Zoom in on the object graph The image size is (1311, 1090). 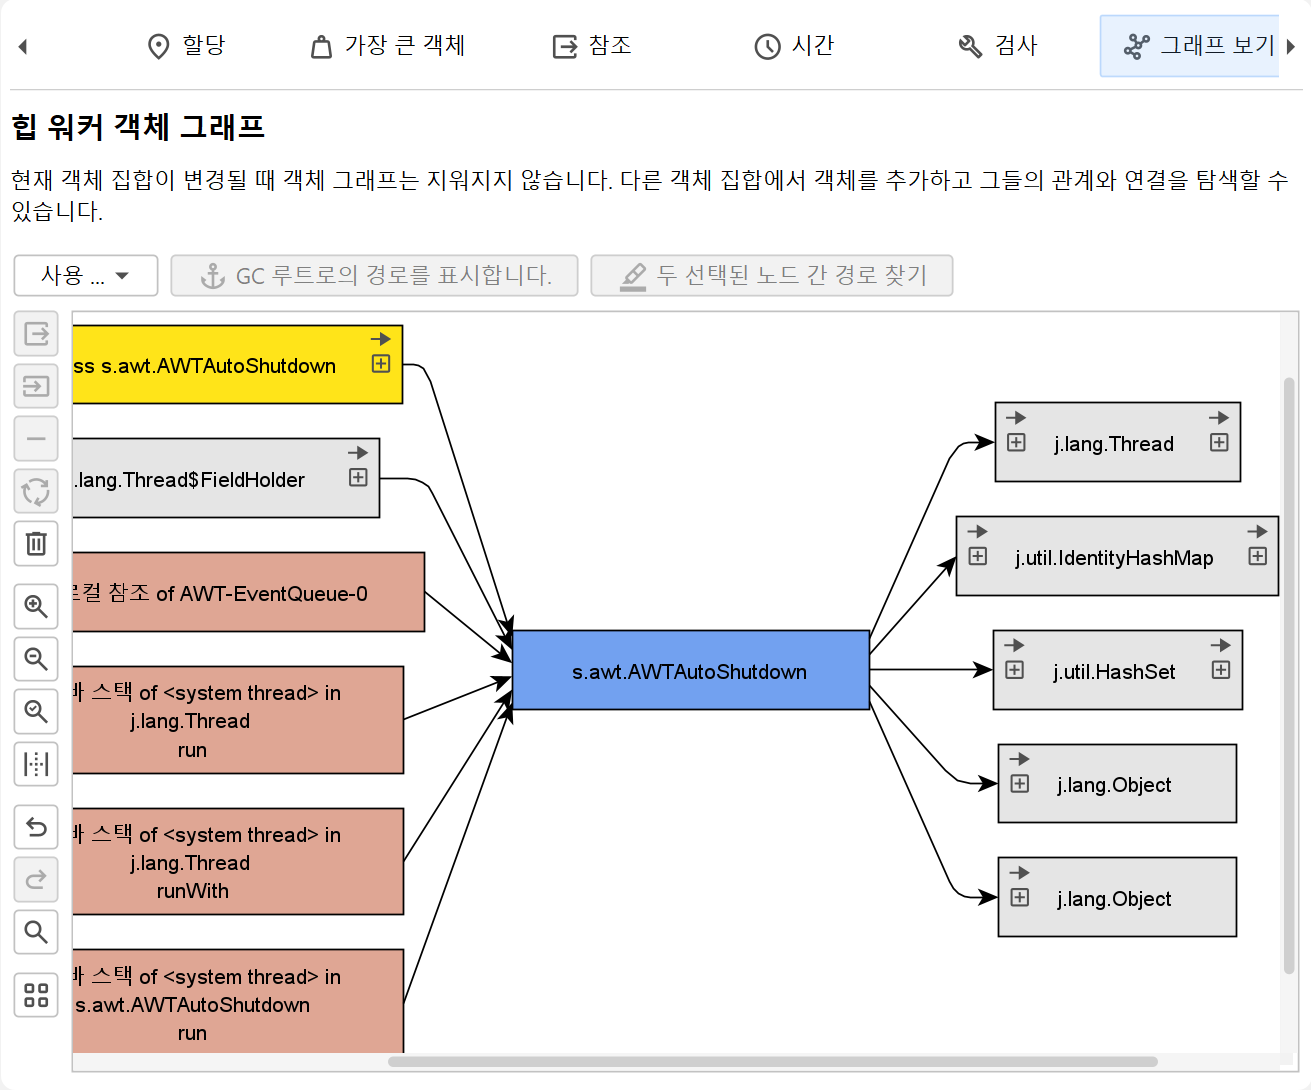coord(36,606)
